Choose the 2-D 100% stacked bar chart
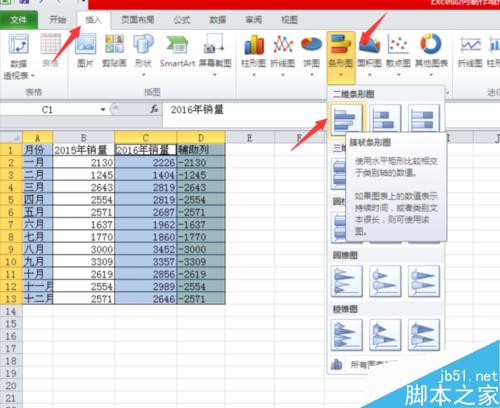 (x=424, y=118)
